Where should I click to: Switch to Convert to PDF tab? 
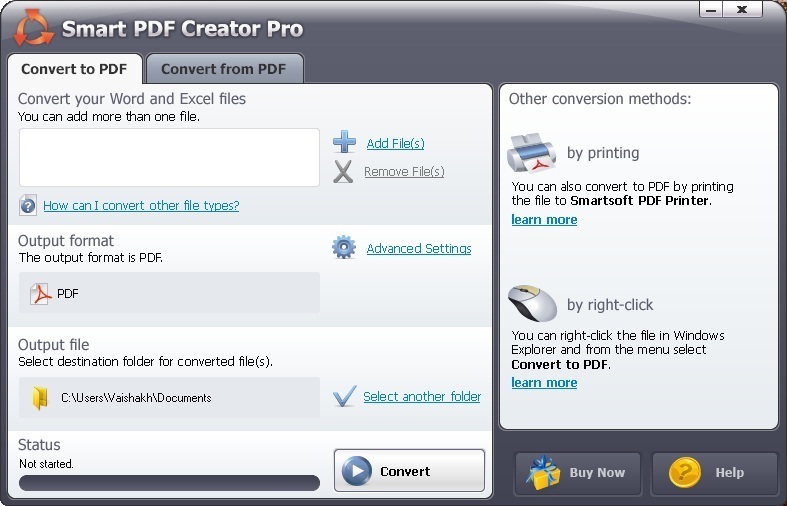tap(75, 69)
